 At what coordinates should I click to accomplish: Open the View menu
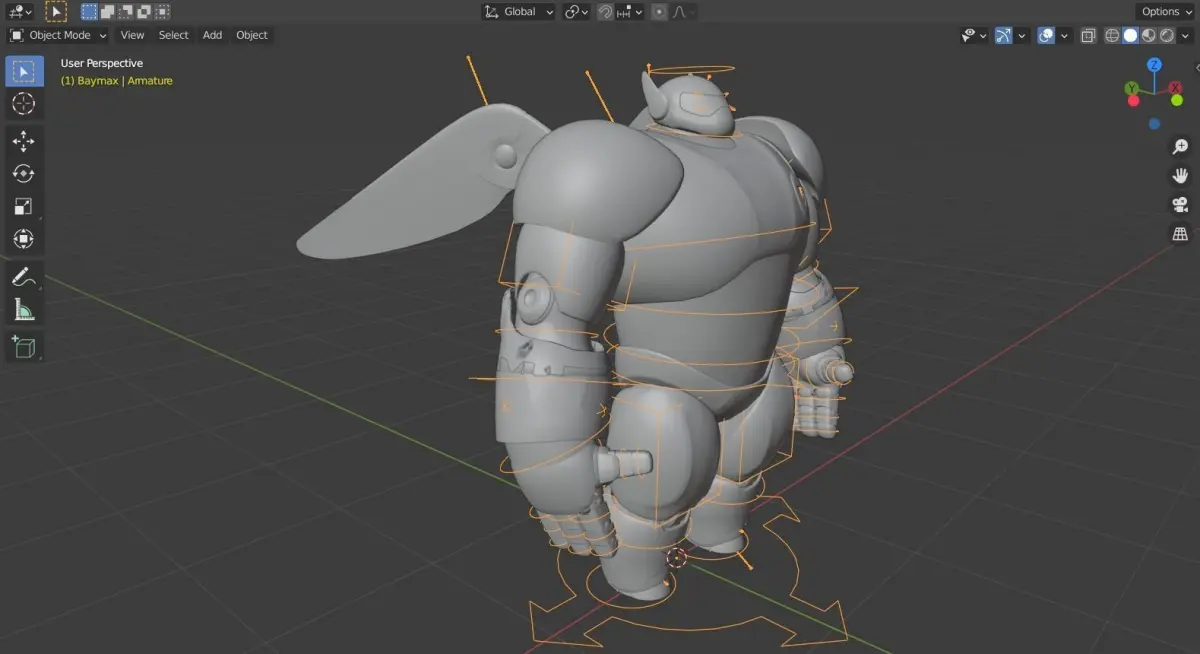point(132,35)
